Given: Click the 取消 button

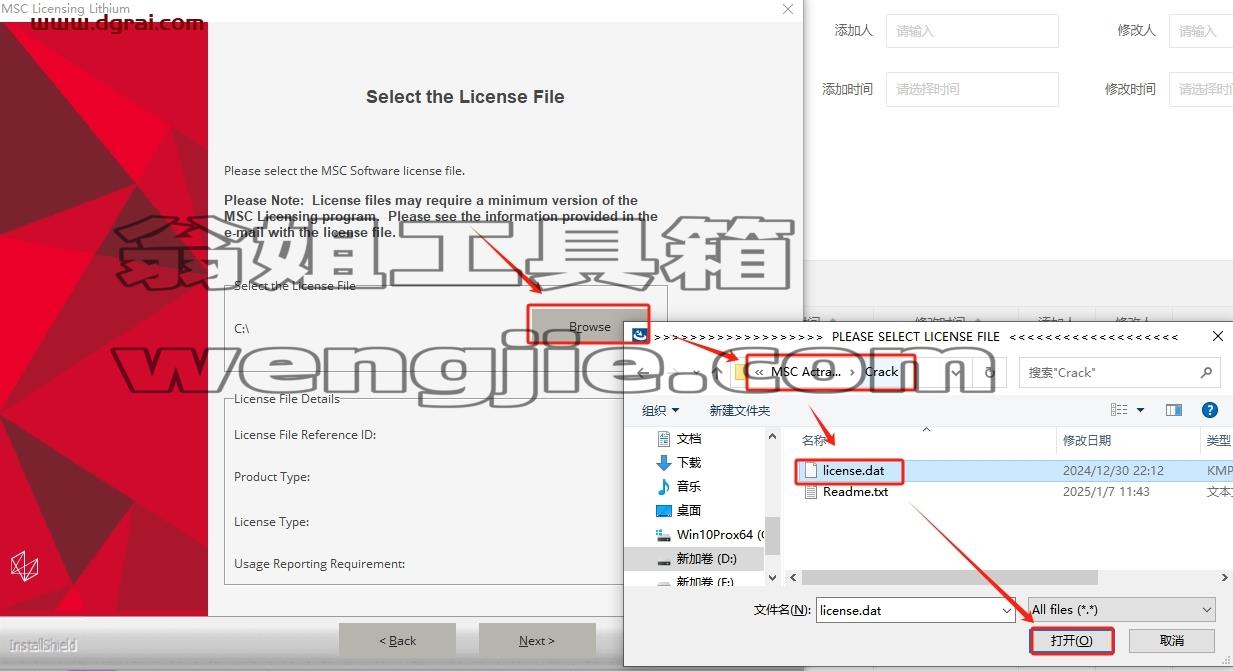Looking at the screenshot, I should pyautogui.click(x=1172, y=640).
